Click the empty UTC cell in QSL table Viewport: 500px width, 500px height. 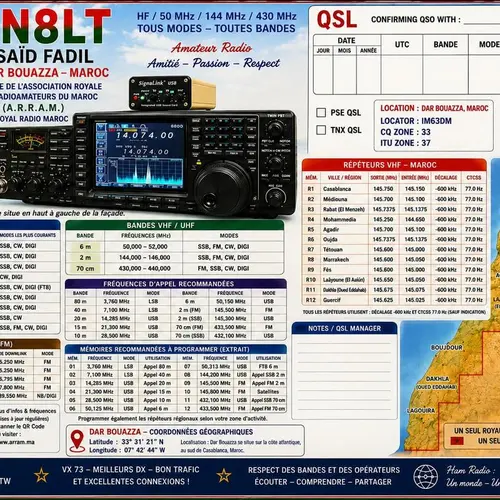[402, 74]
